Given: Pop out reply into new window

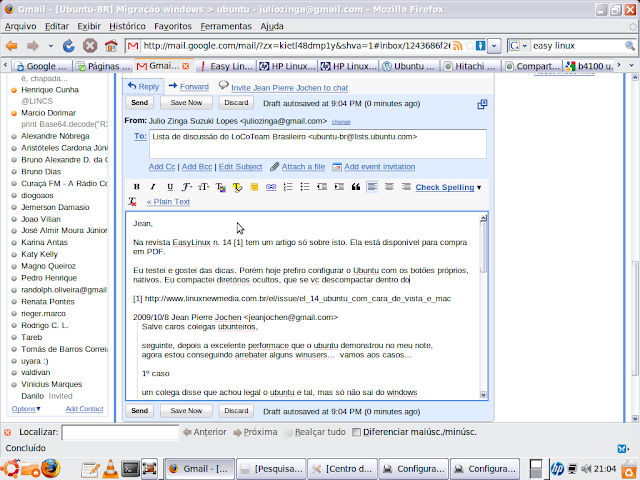Looking at the screenshot, I should (482, 103).
